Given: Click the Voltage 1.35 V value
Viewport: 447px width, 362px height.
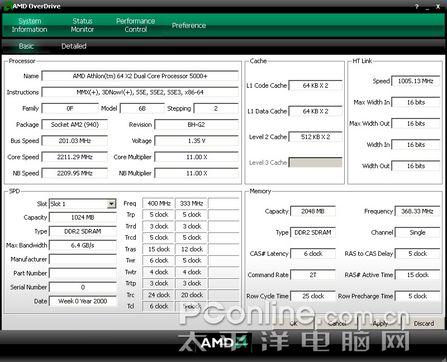Looking at the screenshot, I should click(197, 141).
